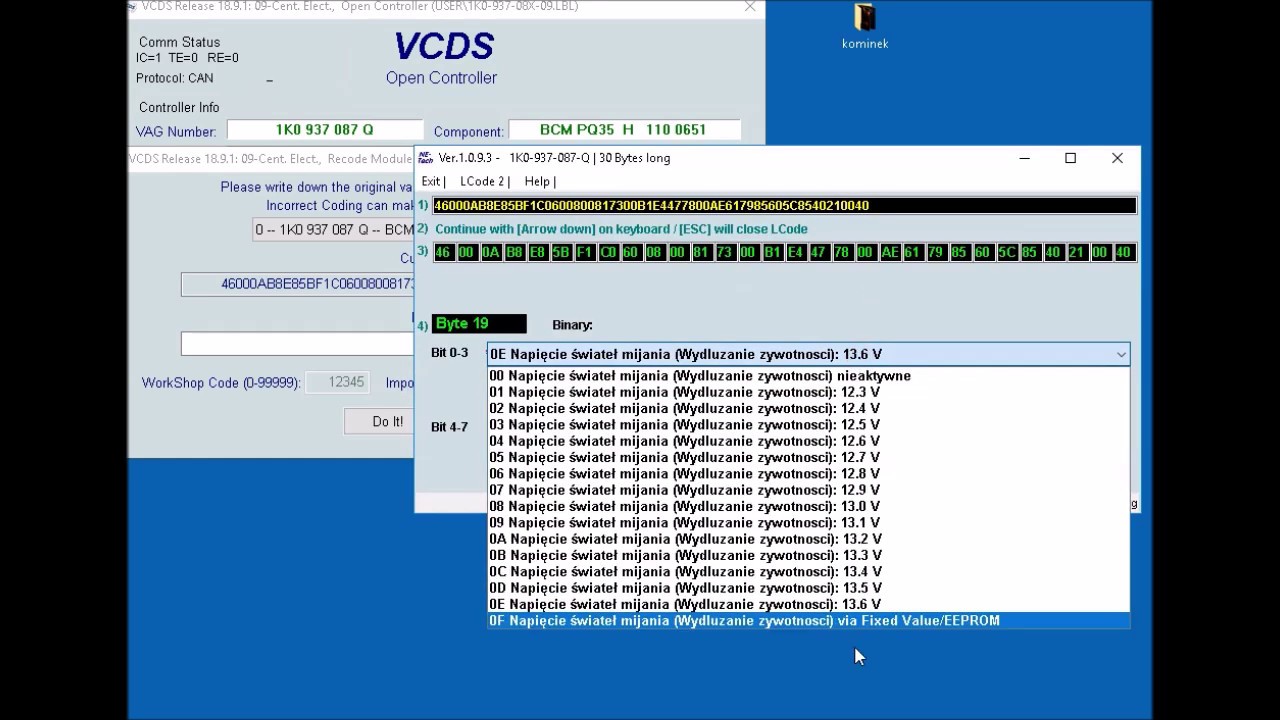The height and width of the screenshot is (720, 1280).
Task: Select byte 61 in byte row
Action: (x=912, y=253)
